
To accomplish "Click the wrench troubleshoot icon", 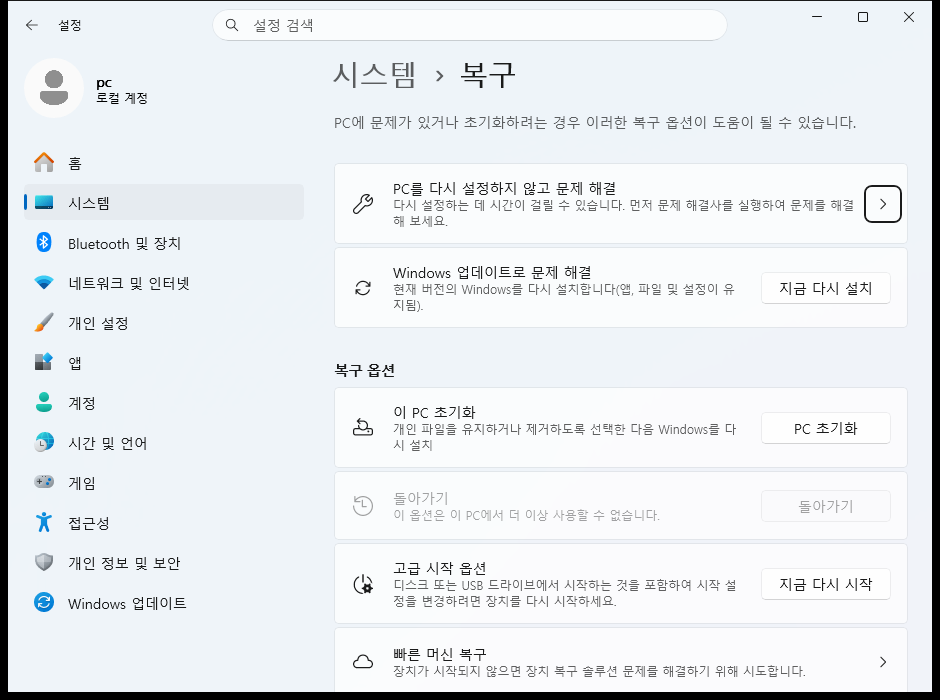I will coord(363,204).
